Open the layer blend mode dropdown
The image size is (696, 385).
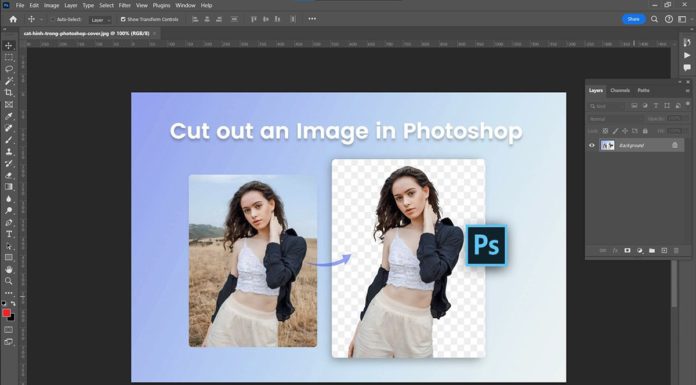coord(615,119)
